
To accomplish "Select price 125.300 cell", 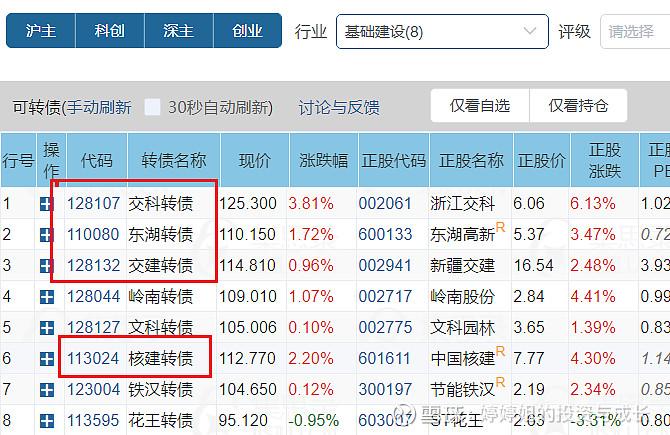I will pyautogui.click(x=248, y=203).
